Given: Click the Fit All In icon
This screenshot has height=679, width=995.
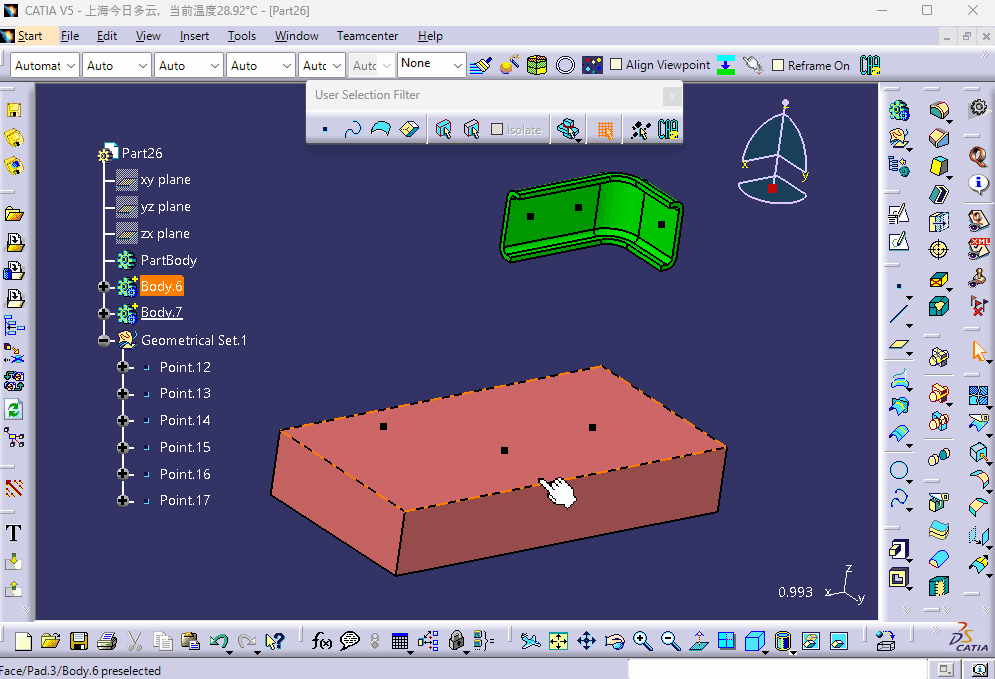Looking at the screenshot, I should [558, 642].
